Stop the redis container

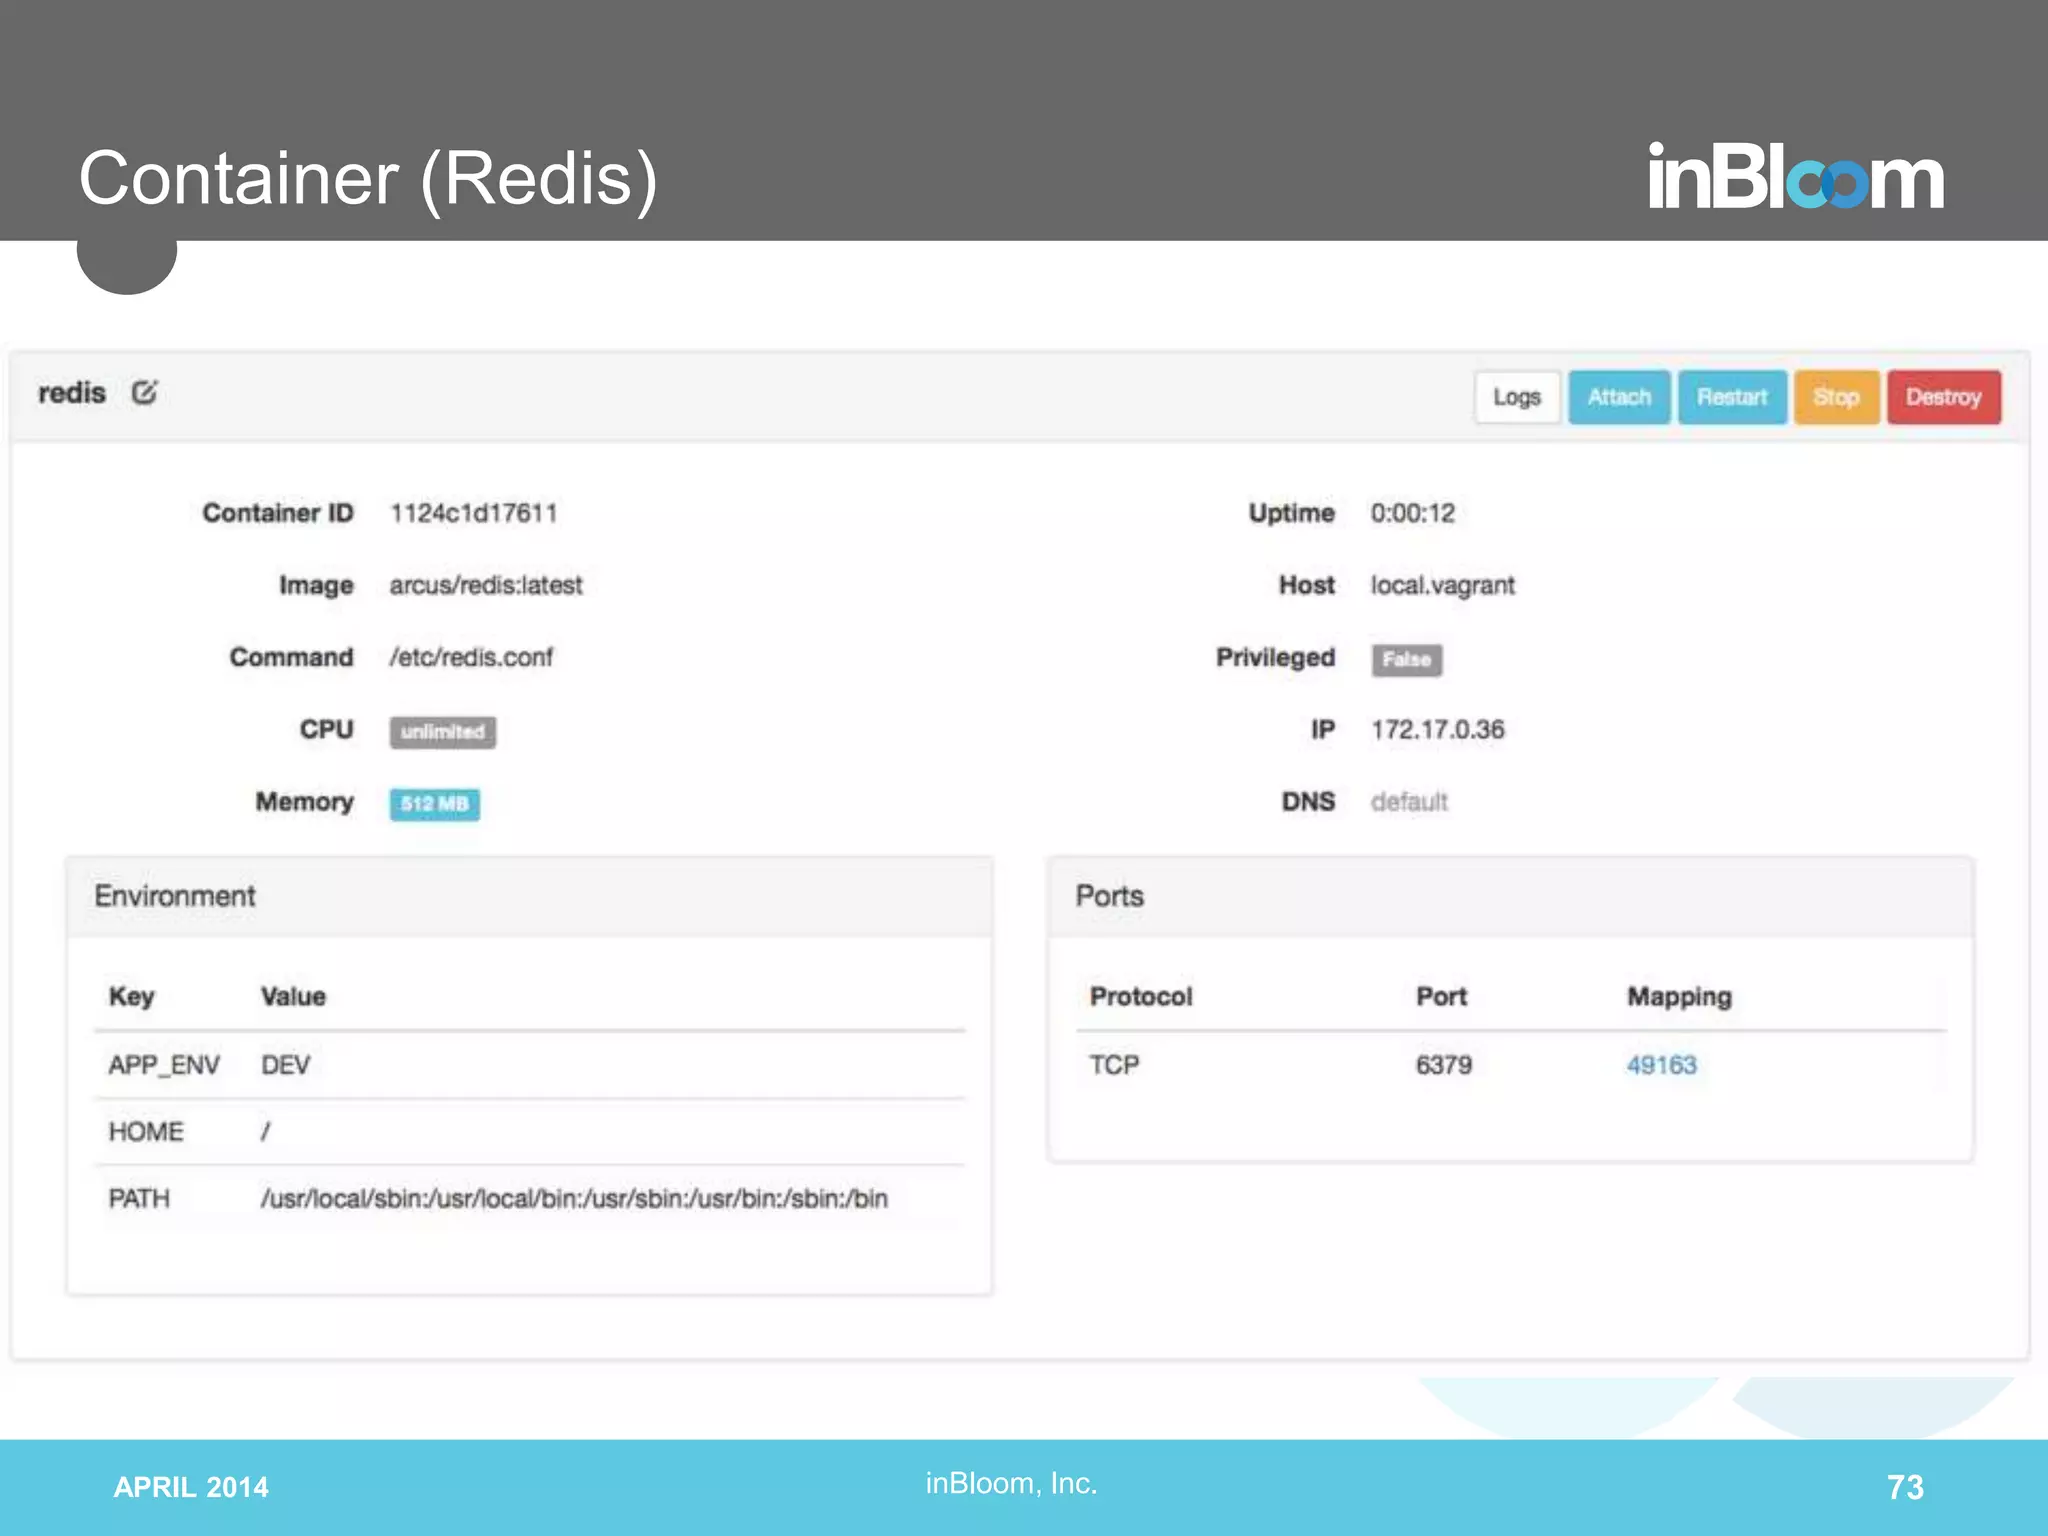pyautogui.click(x=1836, y=397)
